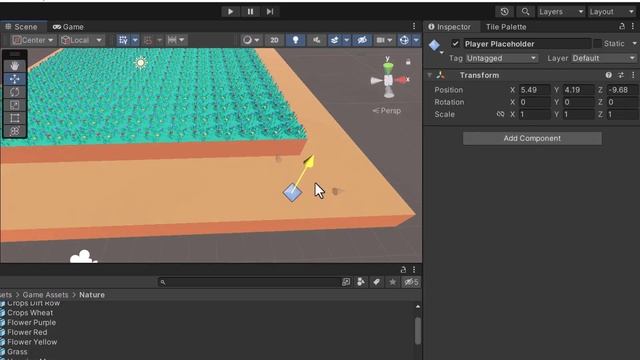
Task: Click the red X axis cone of the gizmo
Action: [x=402, y=80]
